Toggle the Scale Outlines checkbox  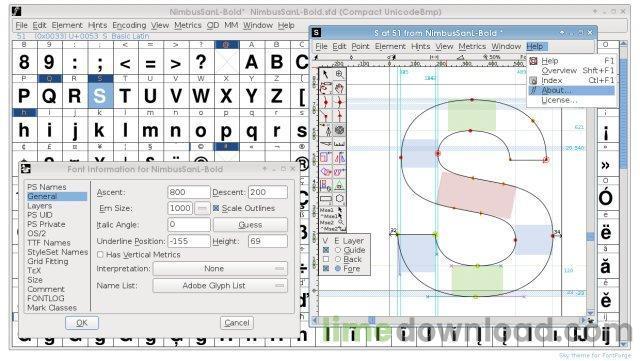click(216, 208)
